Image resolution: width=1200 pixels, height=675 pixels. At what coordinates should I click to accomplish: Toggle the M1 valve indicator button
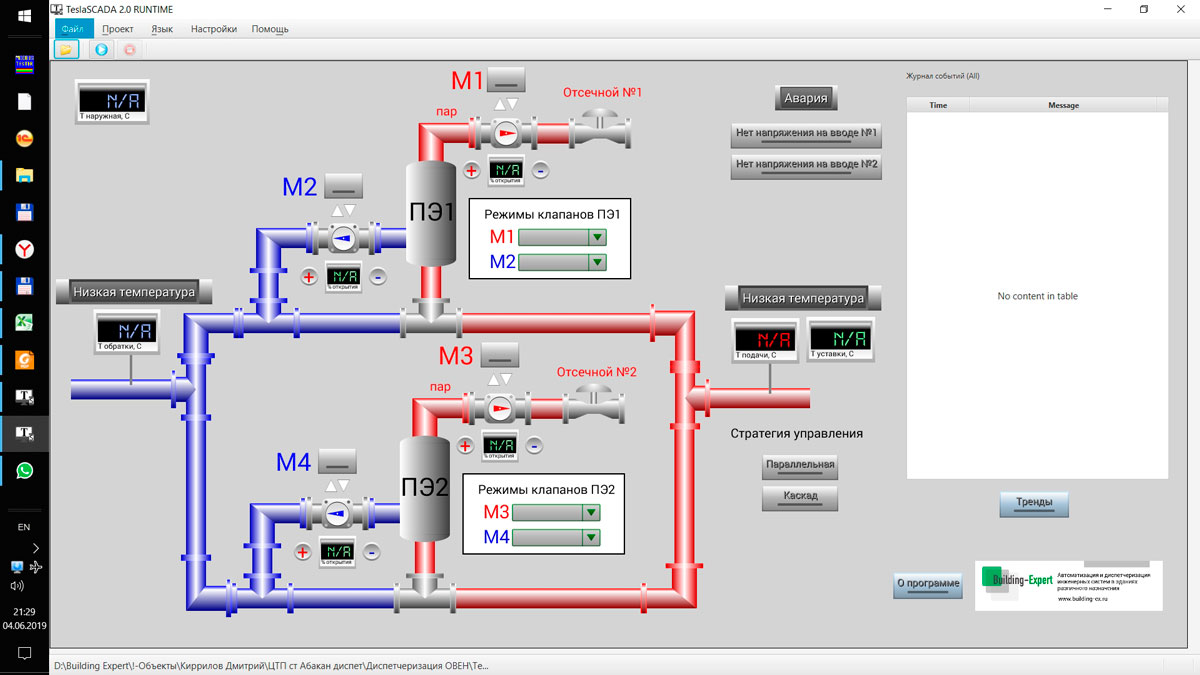508,79
